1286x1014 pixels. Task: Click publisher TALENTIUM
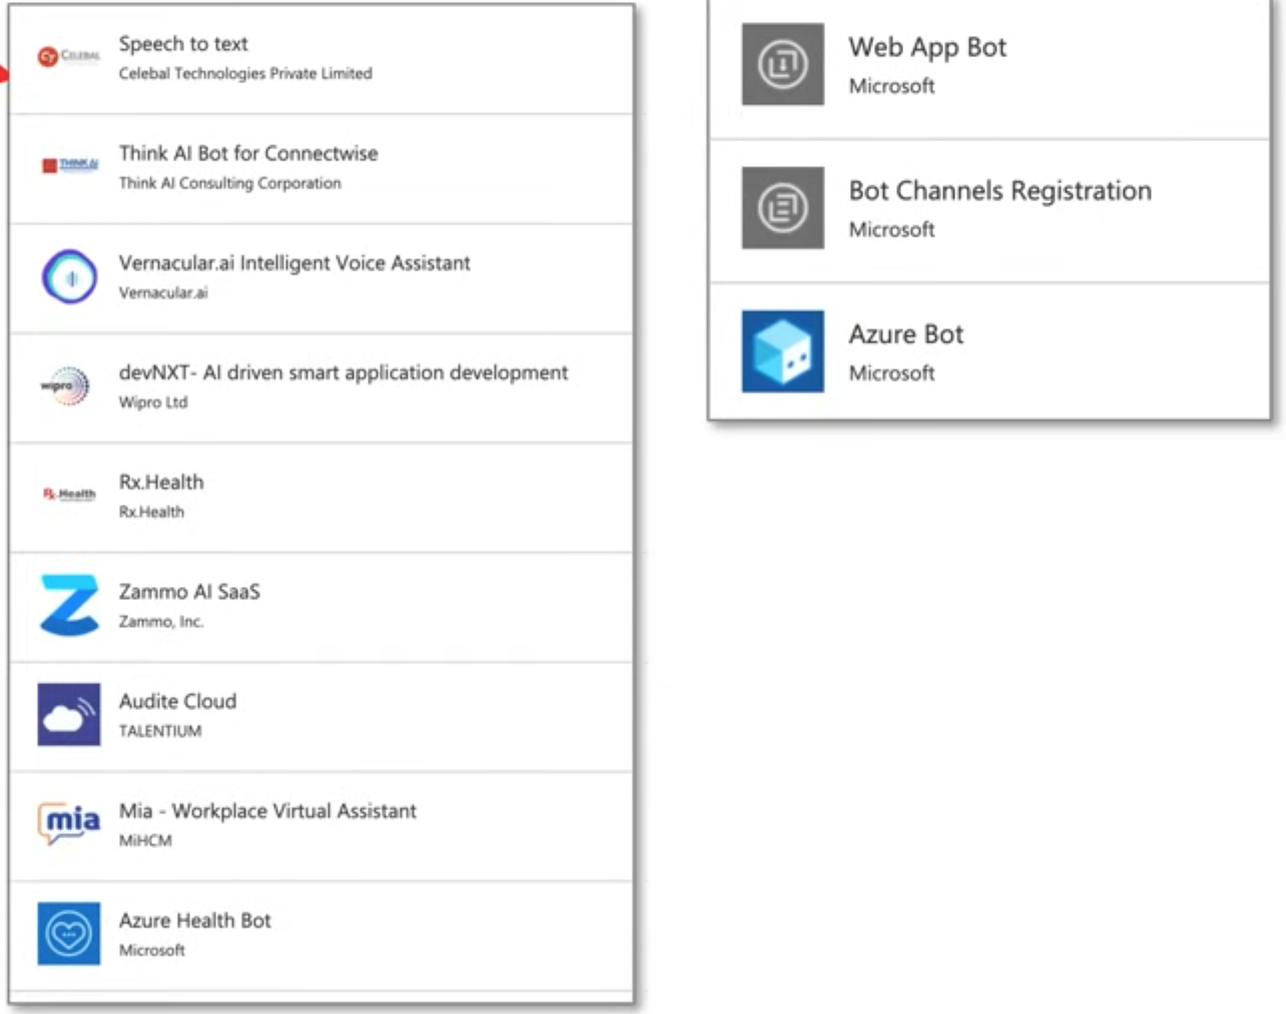tap(160, 731)
